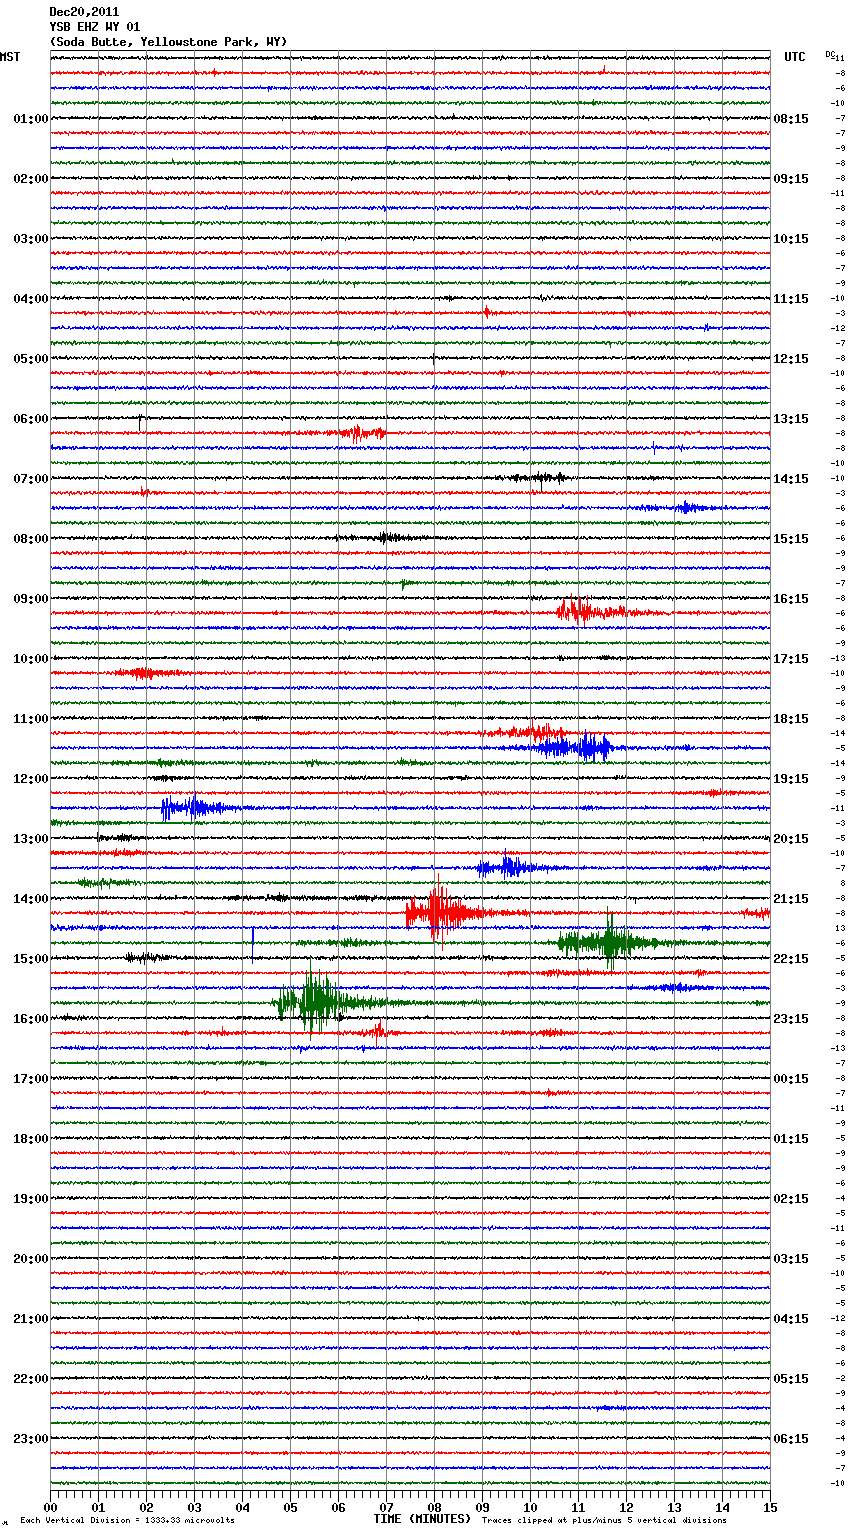Click the TIME (MINUTES) axis title
The height and width of the screenshot is (1534, 850).
(x=422, y=1519)
